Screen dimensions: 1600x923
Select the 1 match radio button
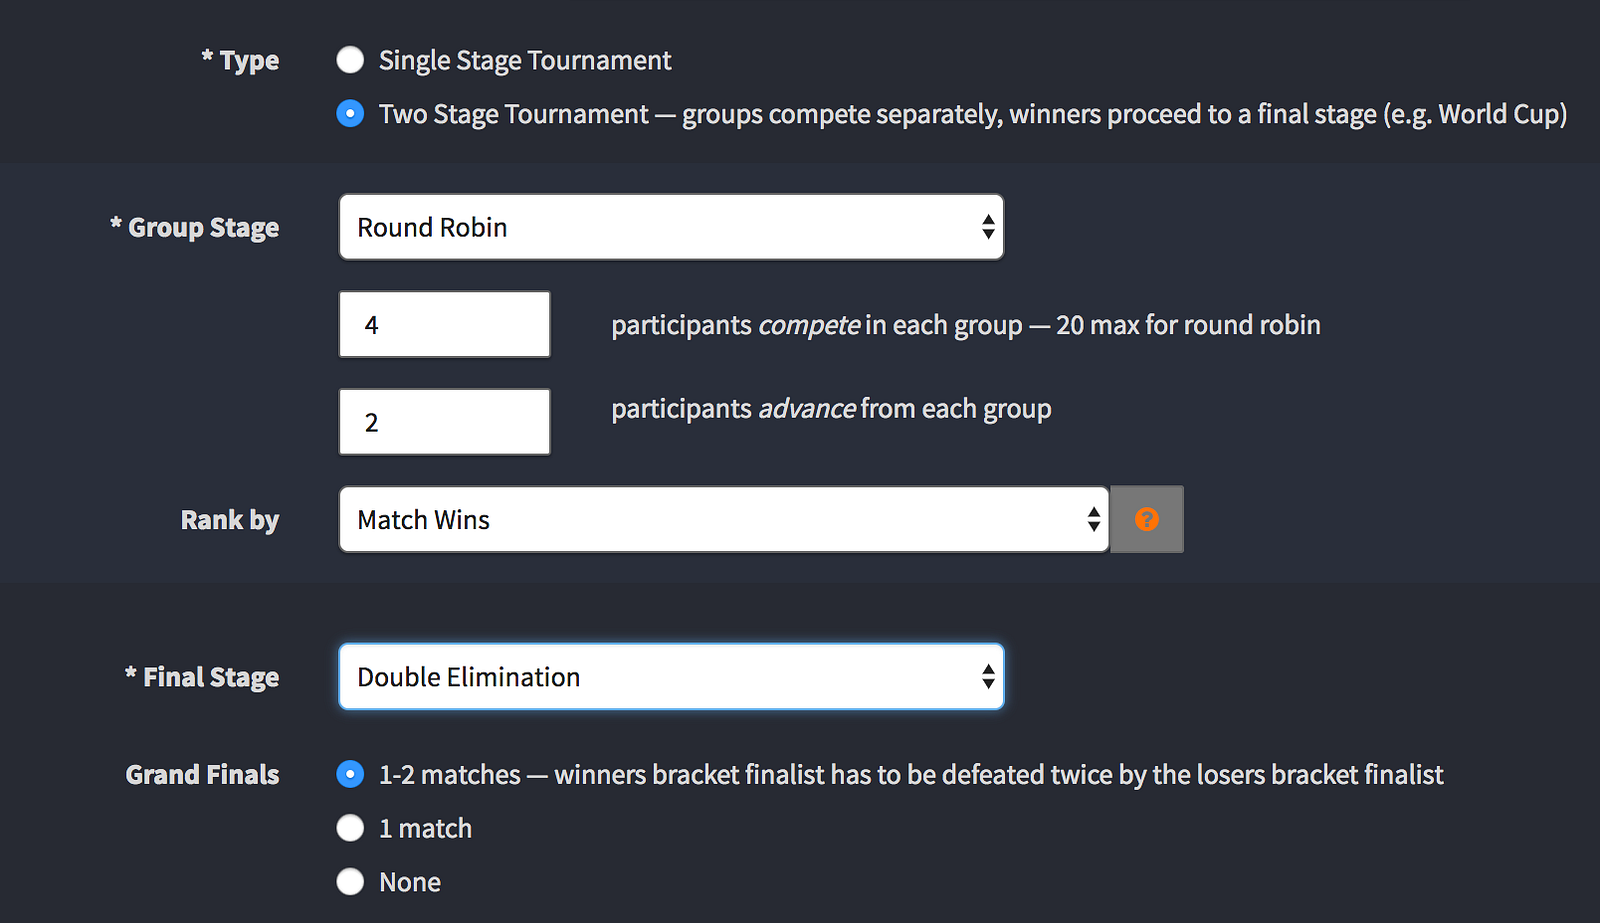(x=350, y=828)
